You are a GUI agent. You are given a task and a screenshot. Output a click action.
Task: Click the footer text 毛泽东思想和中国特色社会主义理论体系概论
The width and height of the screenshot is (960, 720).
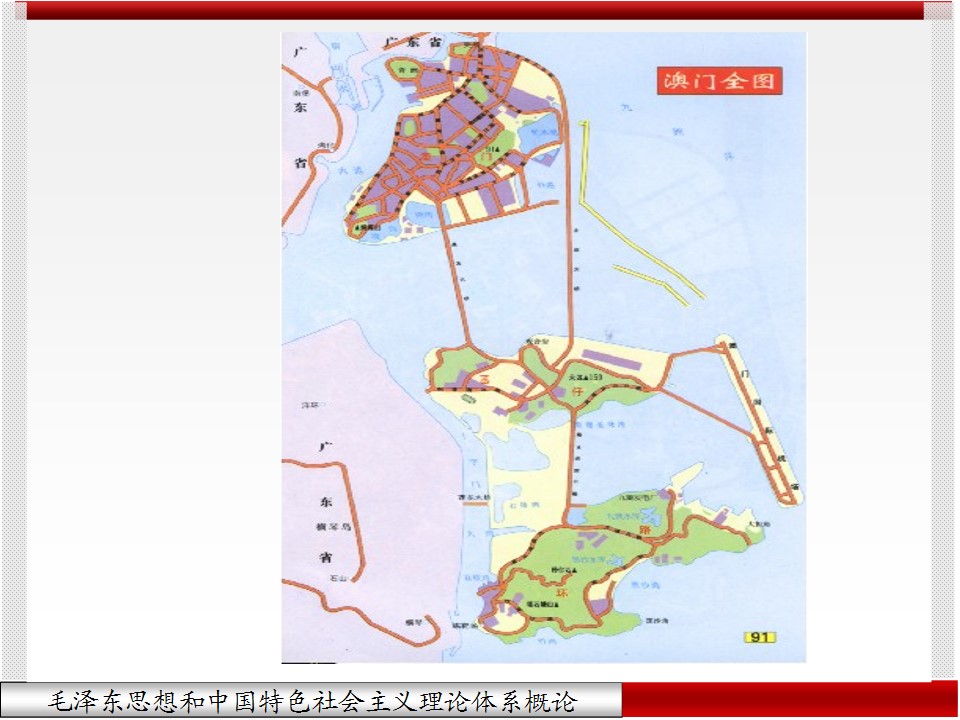pos(313,700)
